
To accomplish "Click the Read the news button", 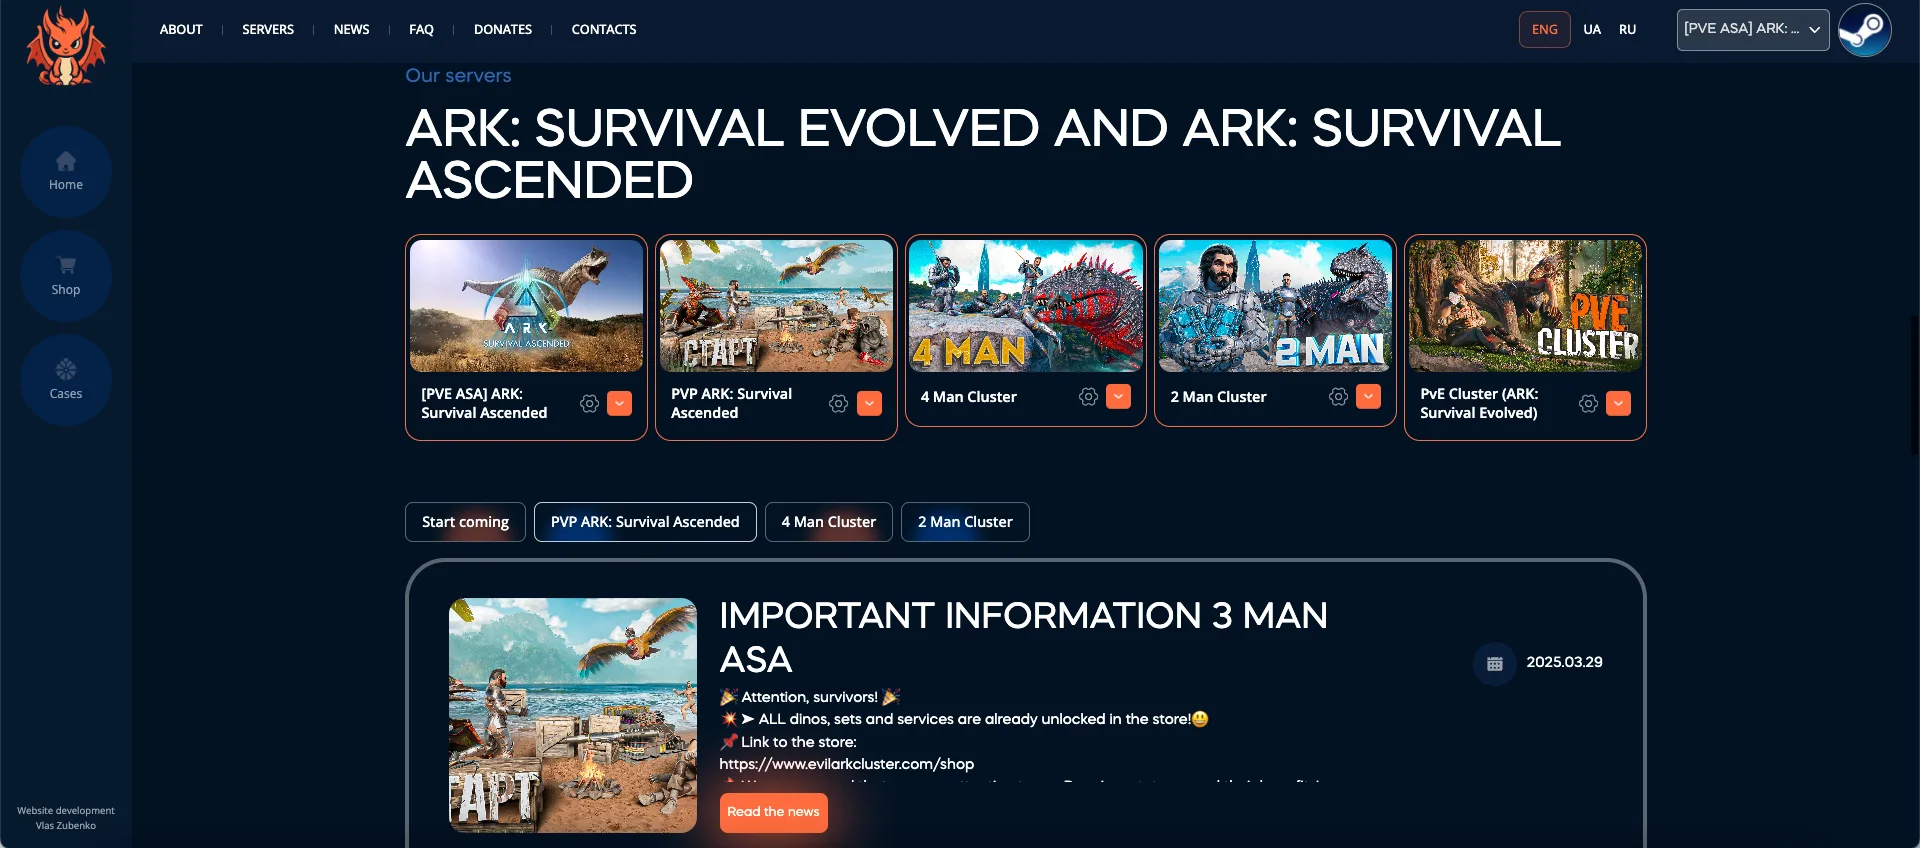I will click(x=773, y=812).
